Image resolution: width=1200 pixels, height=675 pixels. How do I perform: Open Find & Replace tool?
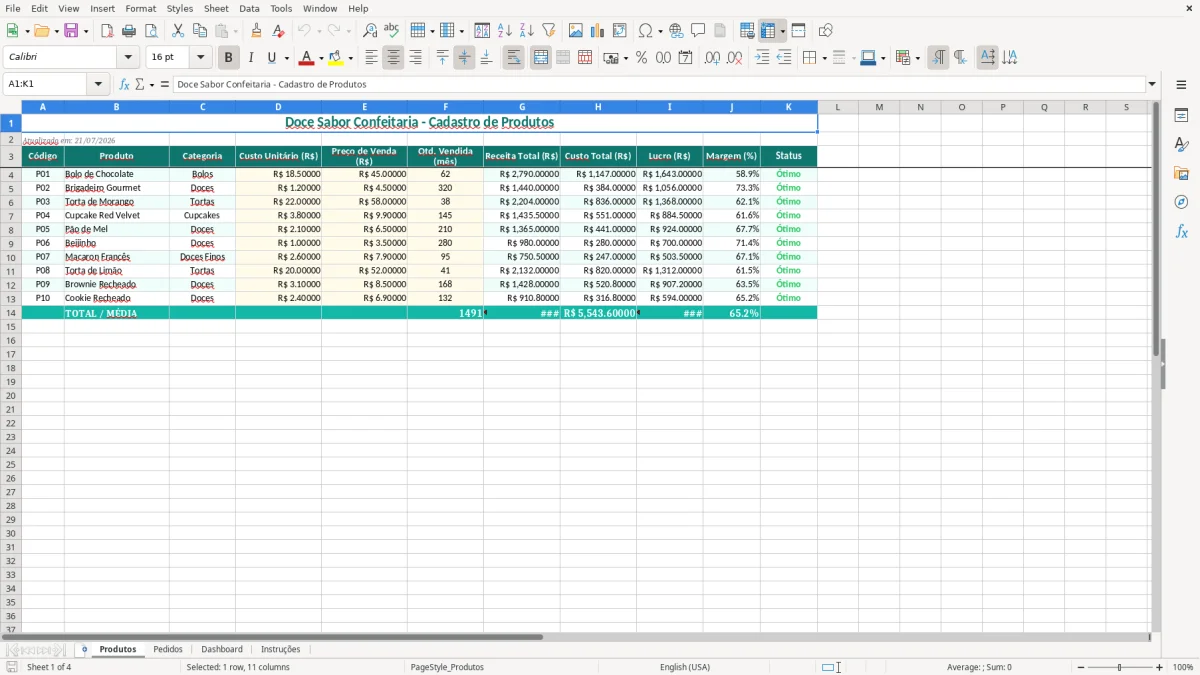pos(370,31)
